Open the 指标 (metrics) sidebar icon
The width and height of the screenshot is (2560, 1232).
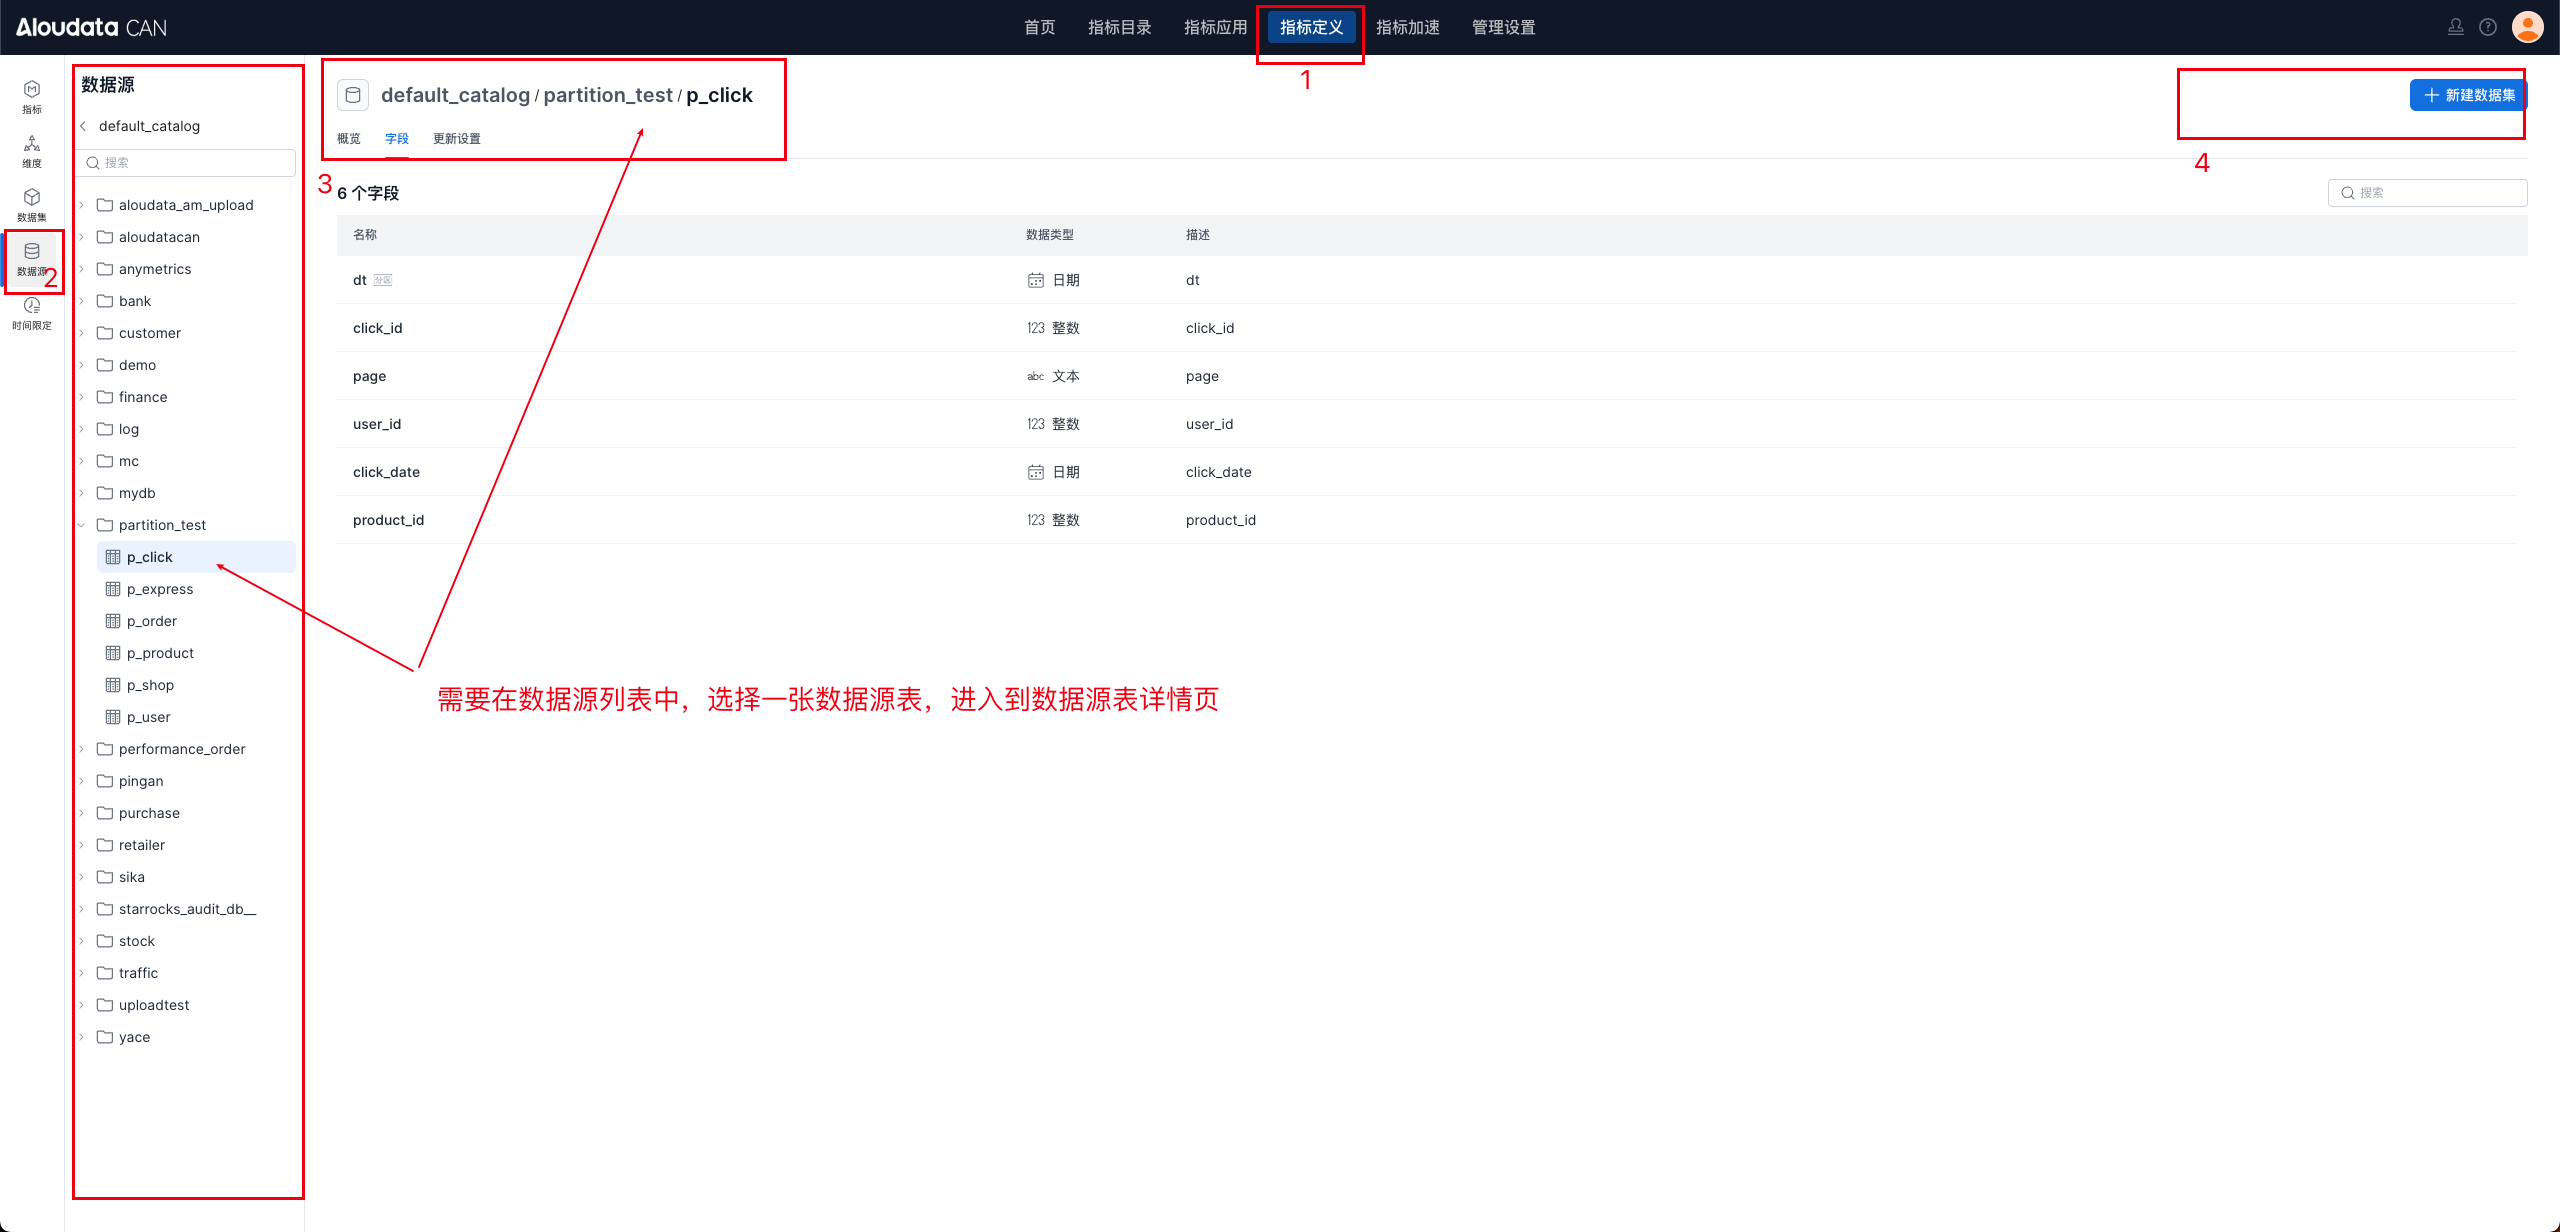[32, 96]
